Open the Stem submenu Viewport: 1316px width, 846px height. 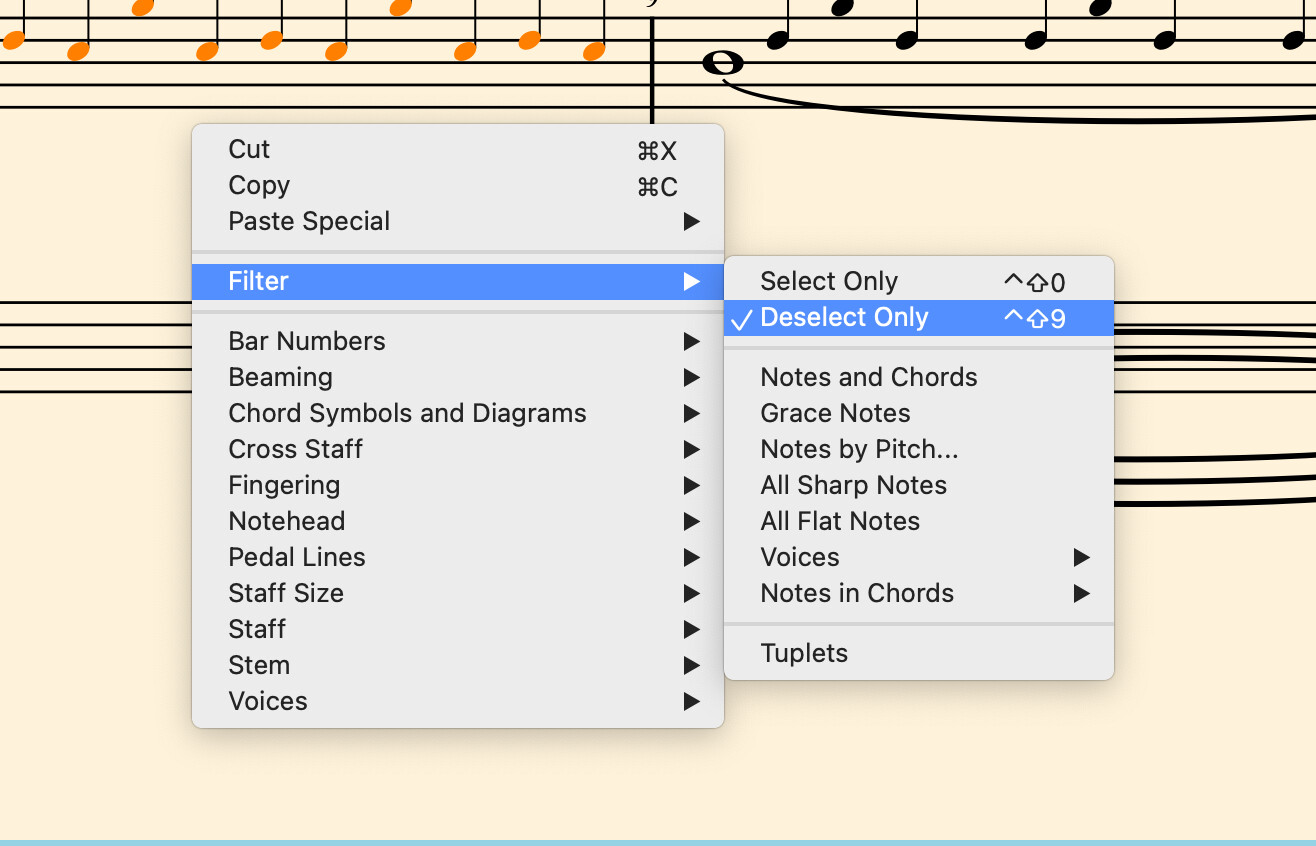pos(458,665)
